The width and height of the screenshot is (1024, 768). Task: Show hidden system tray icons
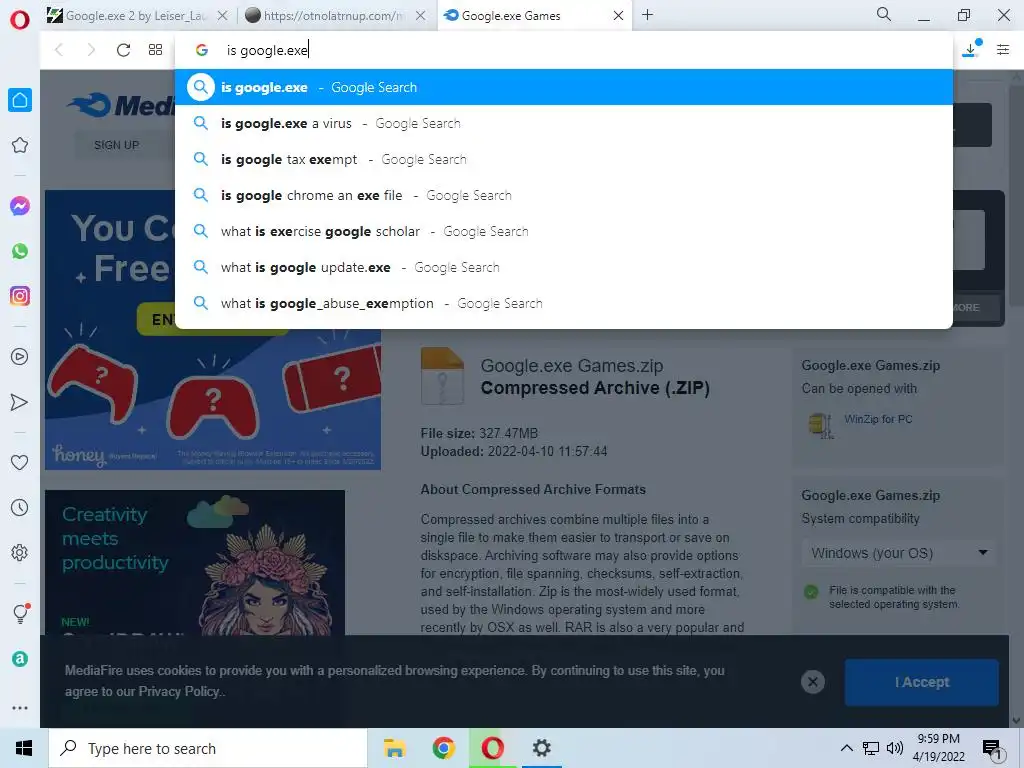point(846,748)
